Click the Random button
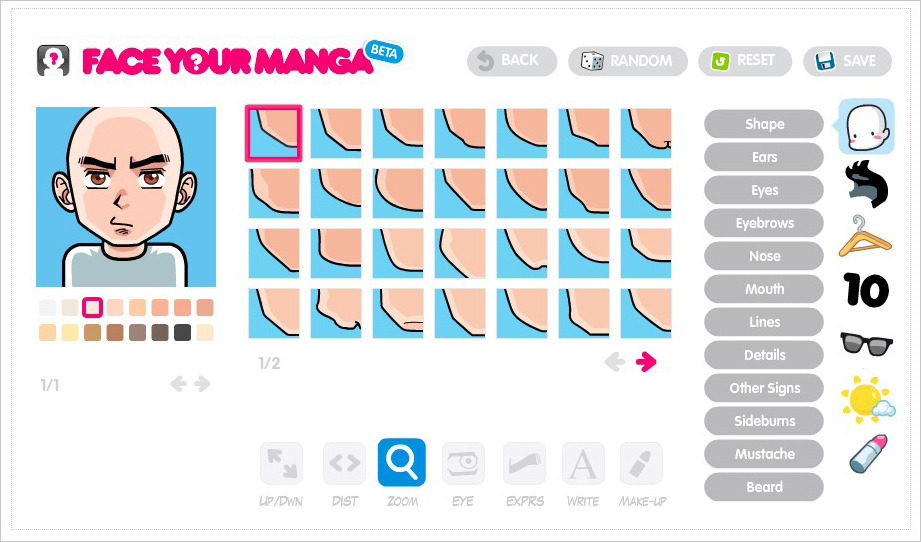The image size is (921, 542). tap(627, 60)
